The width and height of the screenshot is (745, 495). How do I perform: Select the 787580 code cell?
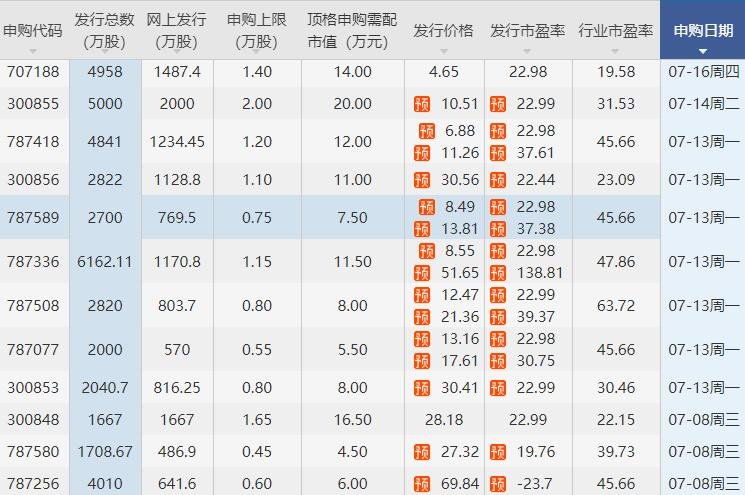33,452
